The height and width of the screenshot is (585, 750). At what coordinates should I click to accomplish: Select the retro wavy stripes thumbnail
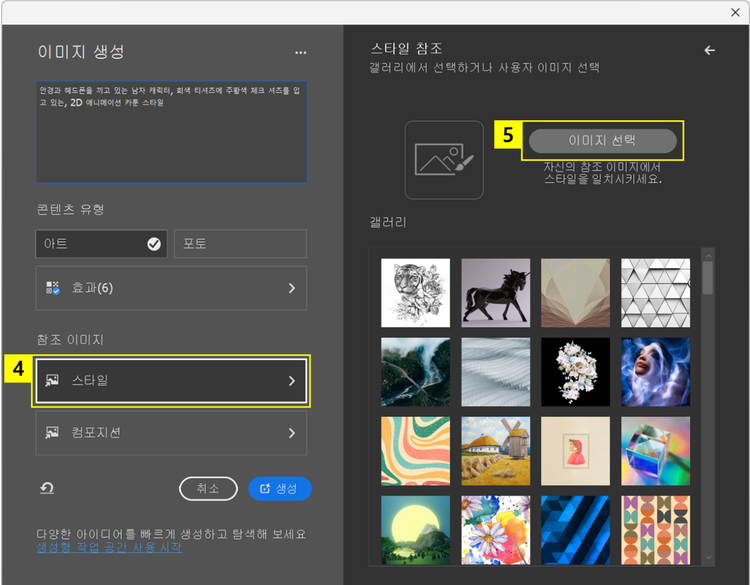(415, 451)
